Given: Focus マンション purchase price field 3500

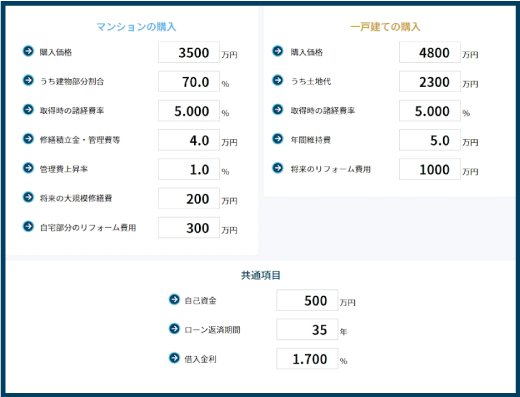Looking at the screenshot, I should click(x=189, y=52).
